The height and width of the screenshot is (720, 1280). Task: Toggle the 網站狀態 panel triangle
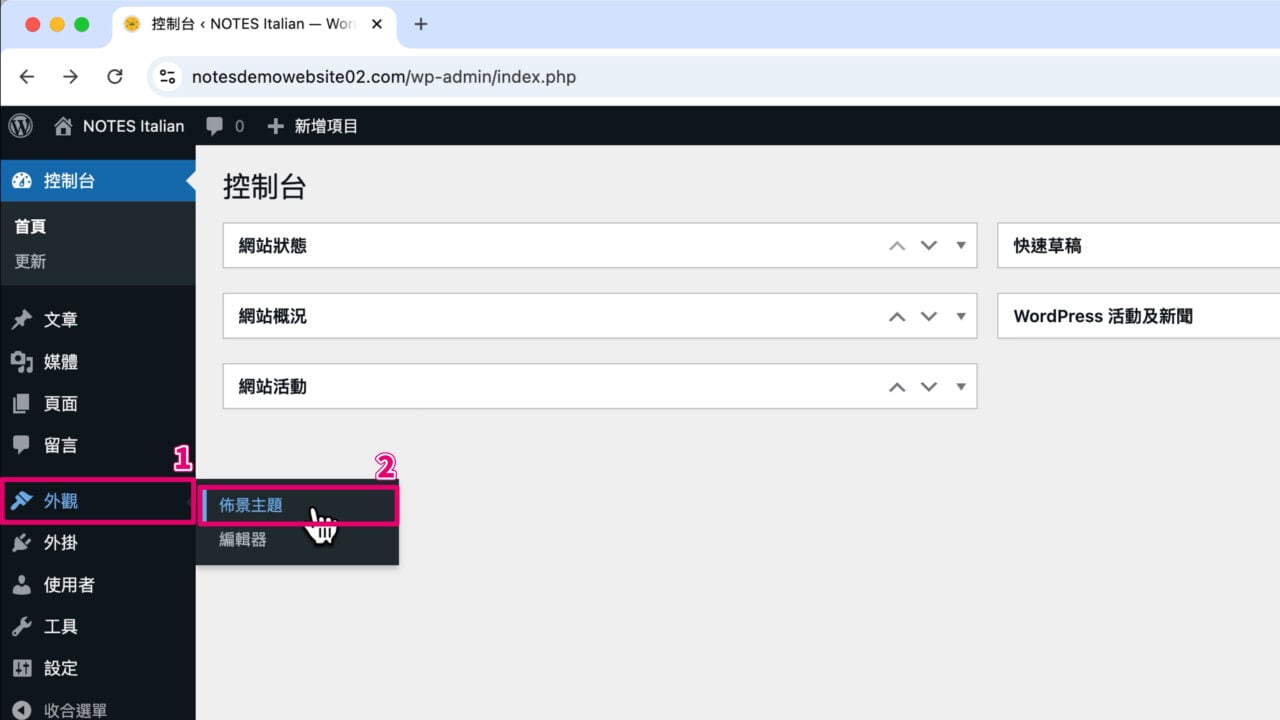click(961, 245)
